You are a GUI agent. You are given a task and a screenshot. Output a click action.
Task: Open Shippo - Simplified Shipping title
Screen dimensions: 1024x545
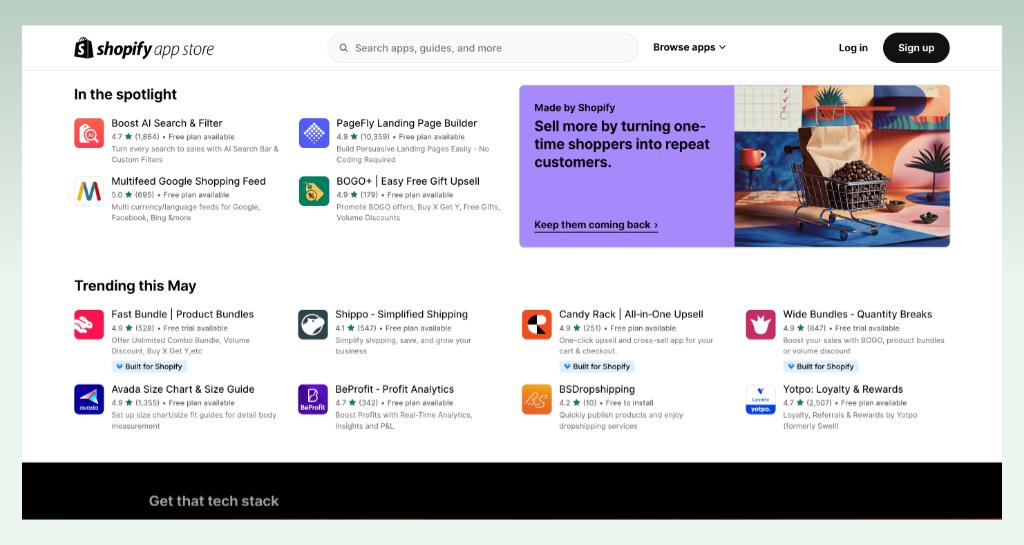402,314
